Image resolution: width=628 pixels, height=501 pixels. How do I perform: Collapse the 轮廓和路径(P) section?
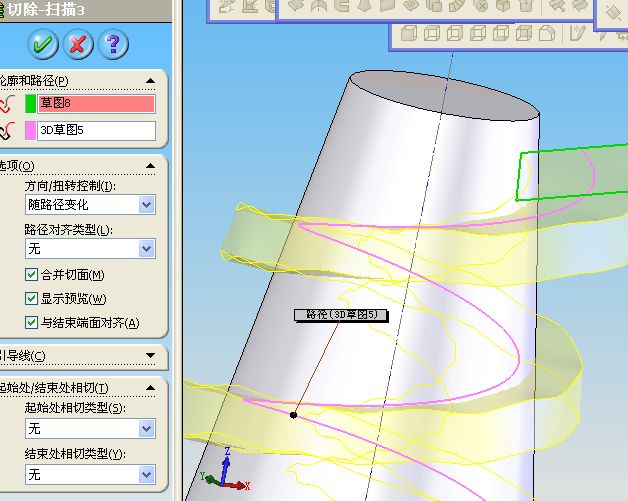[151, 81]
